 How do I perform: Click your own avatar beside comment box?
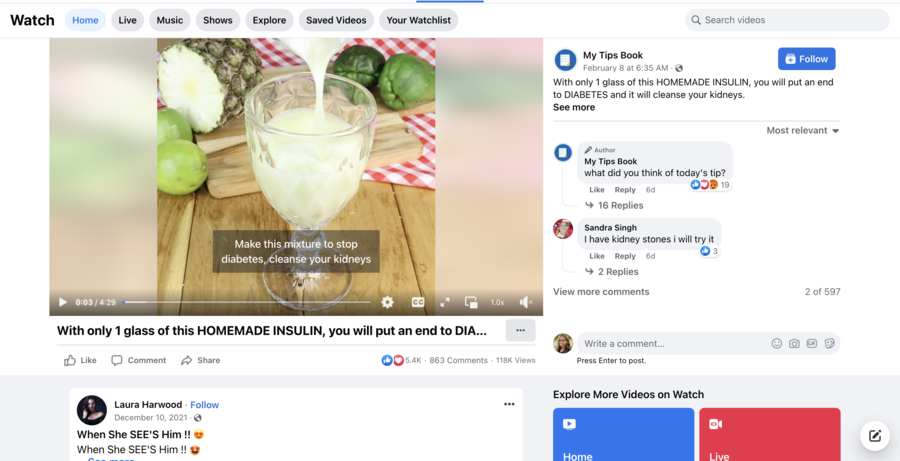point(563,343)
